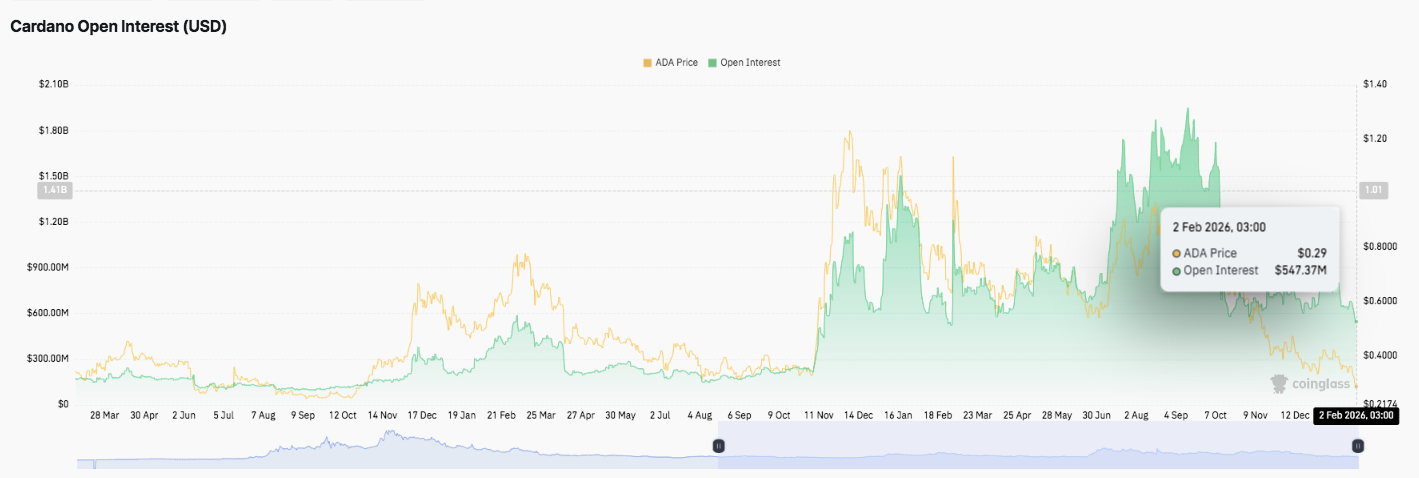
Task: Toggle the ADA Price series label
Action: pyautogui.click(x=677, y=63)
